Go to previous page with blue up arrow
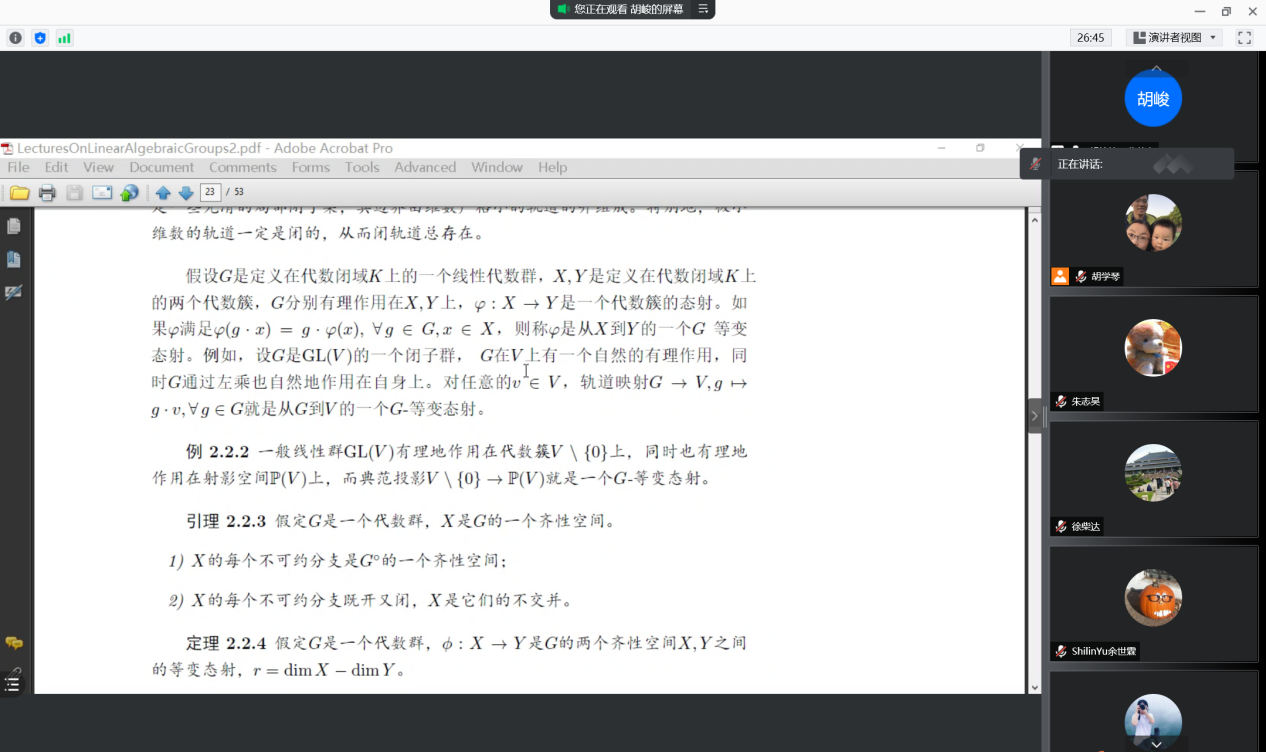The height and width of the screenshot is (752, 1266). point(163,193)
